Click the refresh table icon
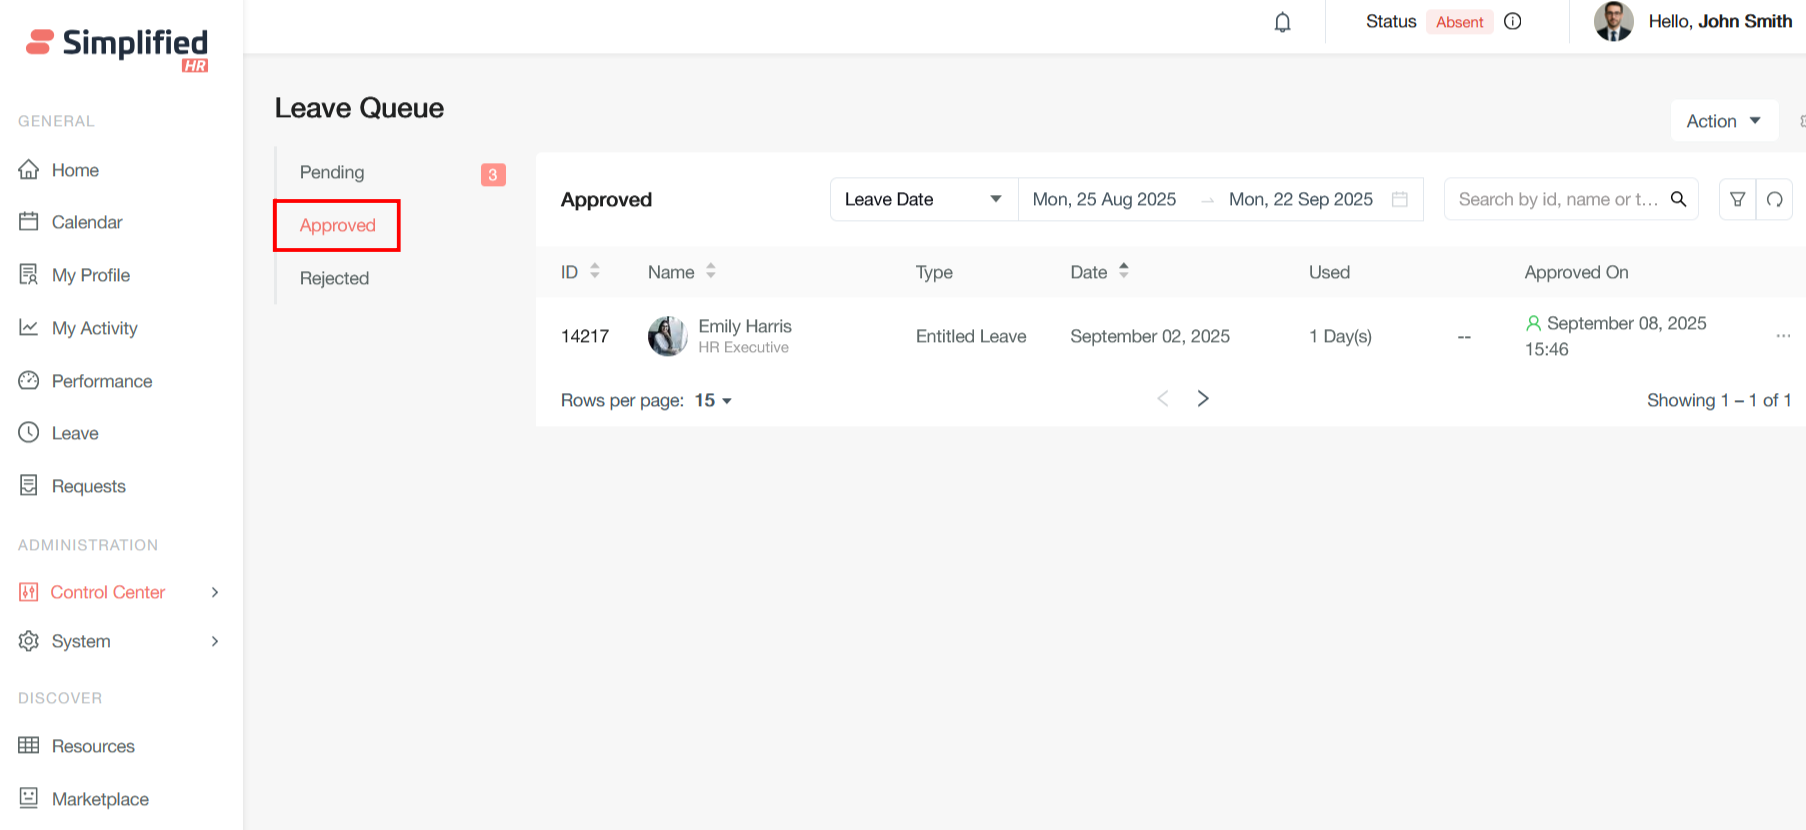 (1774, 199)
